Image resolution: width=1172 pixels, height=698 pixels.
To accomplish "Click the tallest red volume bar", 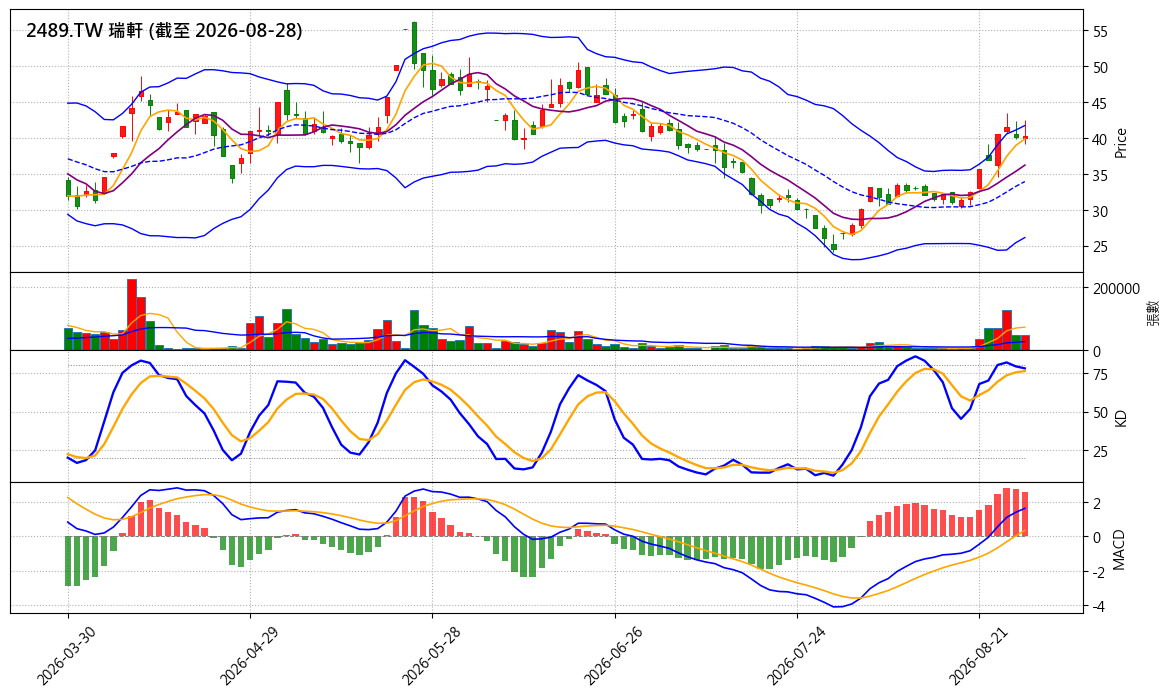I will click(132, 315).
